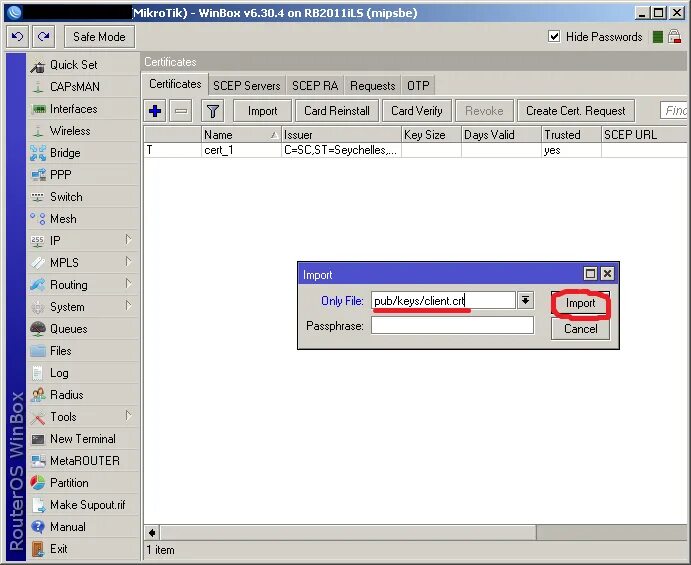Switch to the Certificates tab
The width and height of the screenshot is (691, 565).
[x=175, y=84]
